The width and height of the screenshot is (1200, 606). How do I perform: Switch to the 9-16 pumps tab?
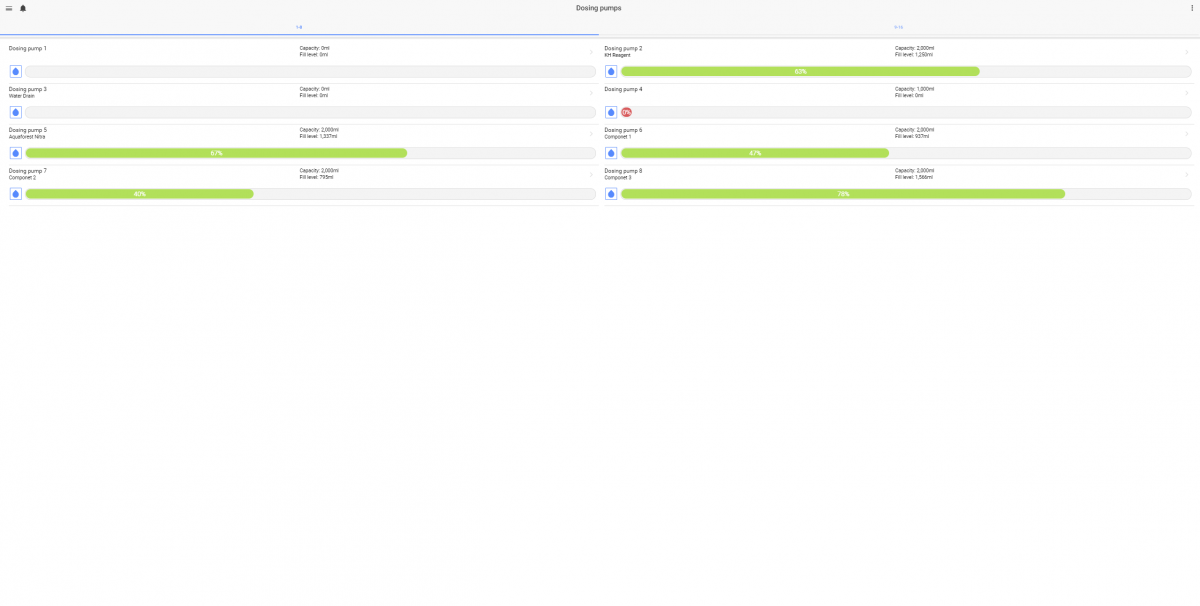[899, 27]
